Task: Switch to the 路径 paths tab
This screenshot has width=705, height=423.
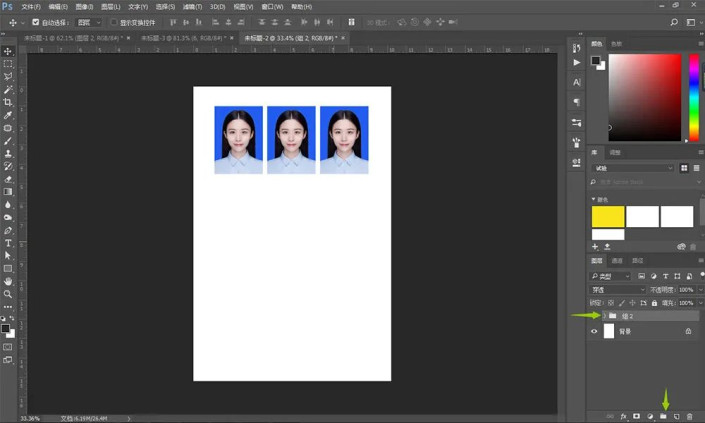Action: coord(638,261)
